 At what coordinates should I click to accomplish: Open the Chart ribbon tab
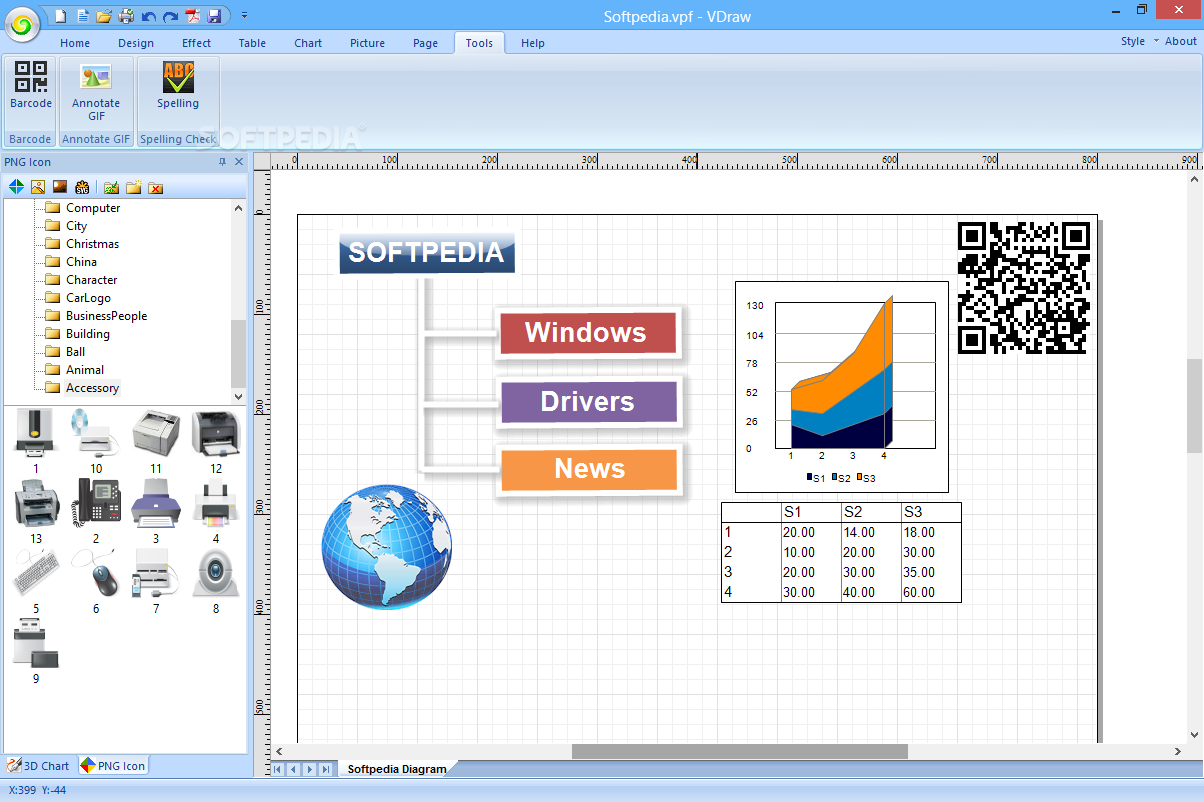pos(308,43)
